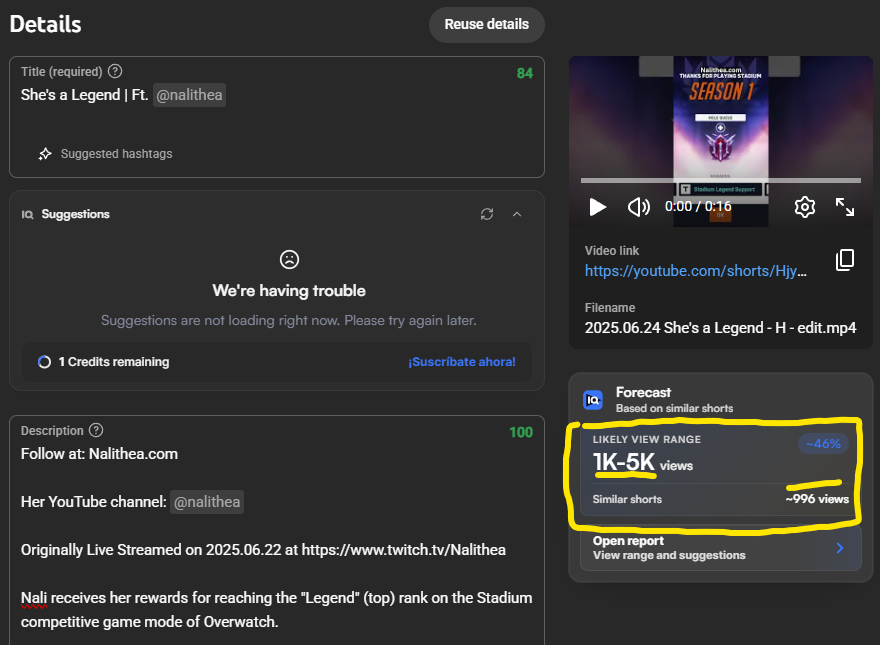Click the Suggested hashtags sparkle icon
This screenshot has height=645, width=880.
tap(45, 154)
